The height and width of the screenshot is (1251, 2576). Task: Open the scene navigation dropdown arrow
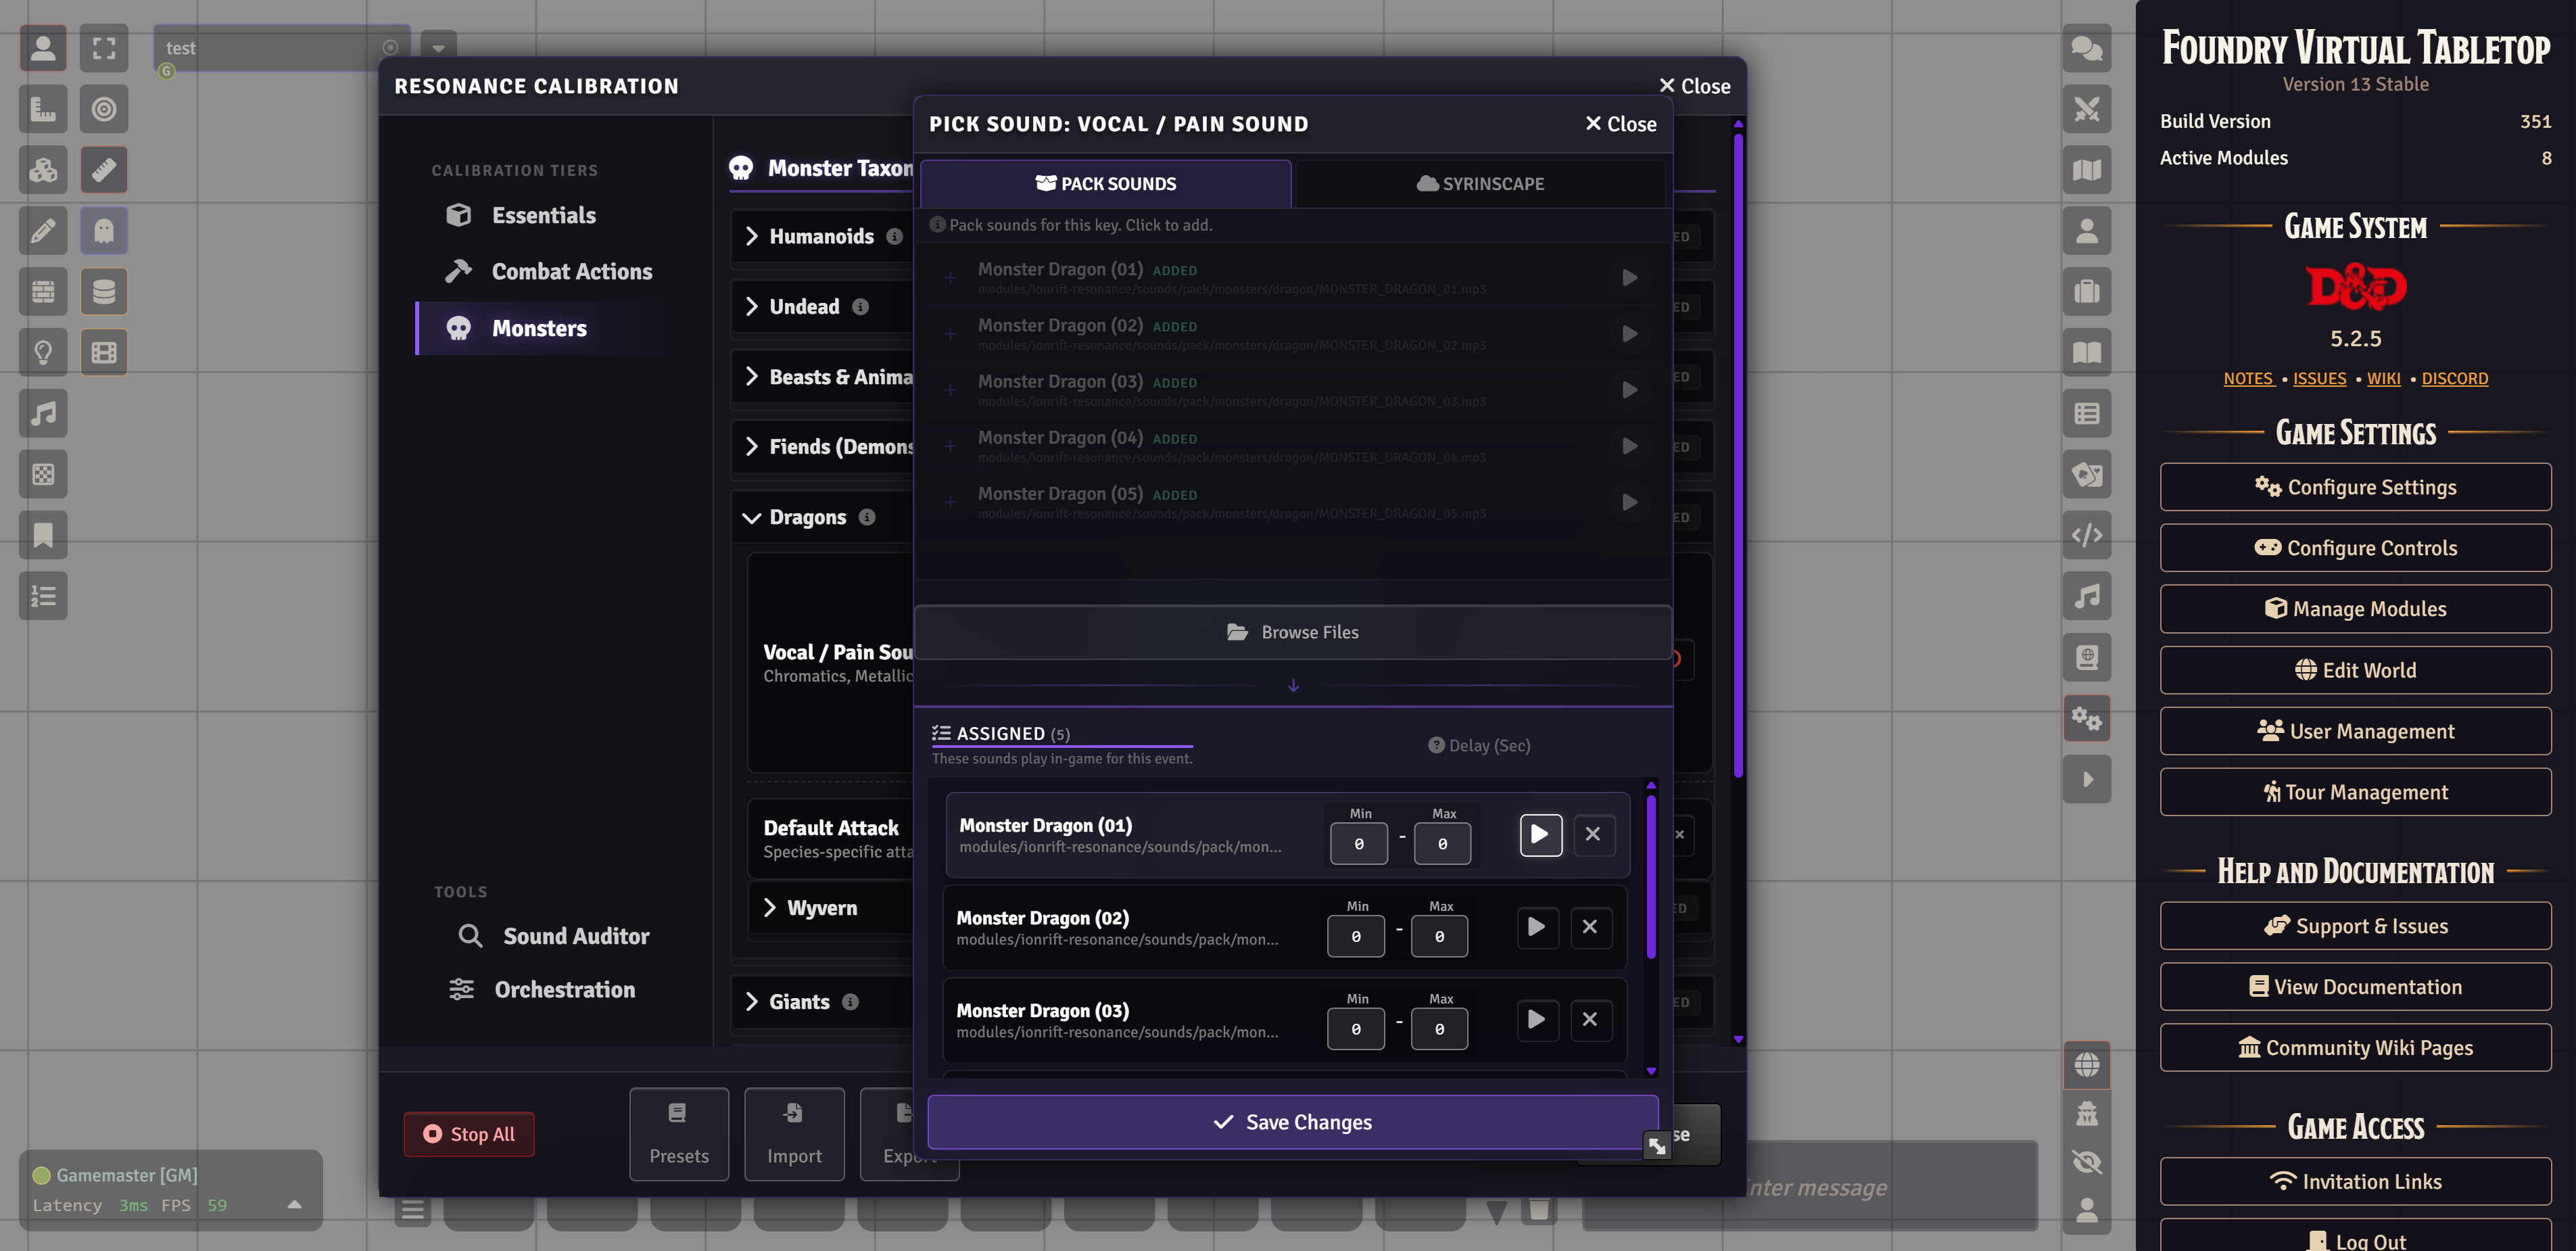[438, 47]
